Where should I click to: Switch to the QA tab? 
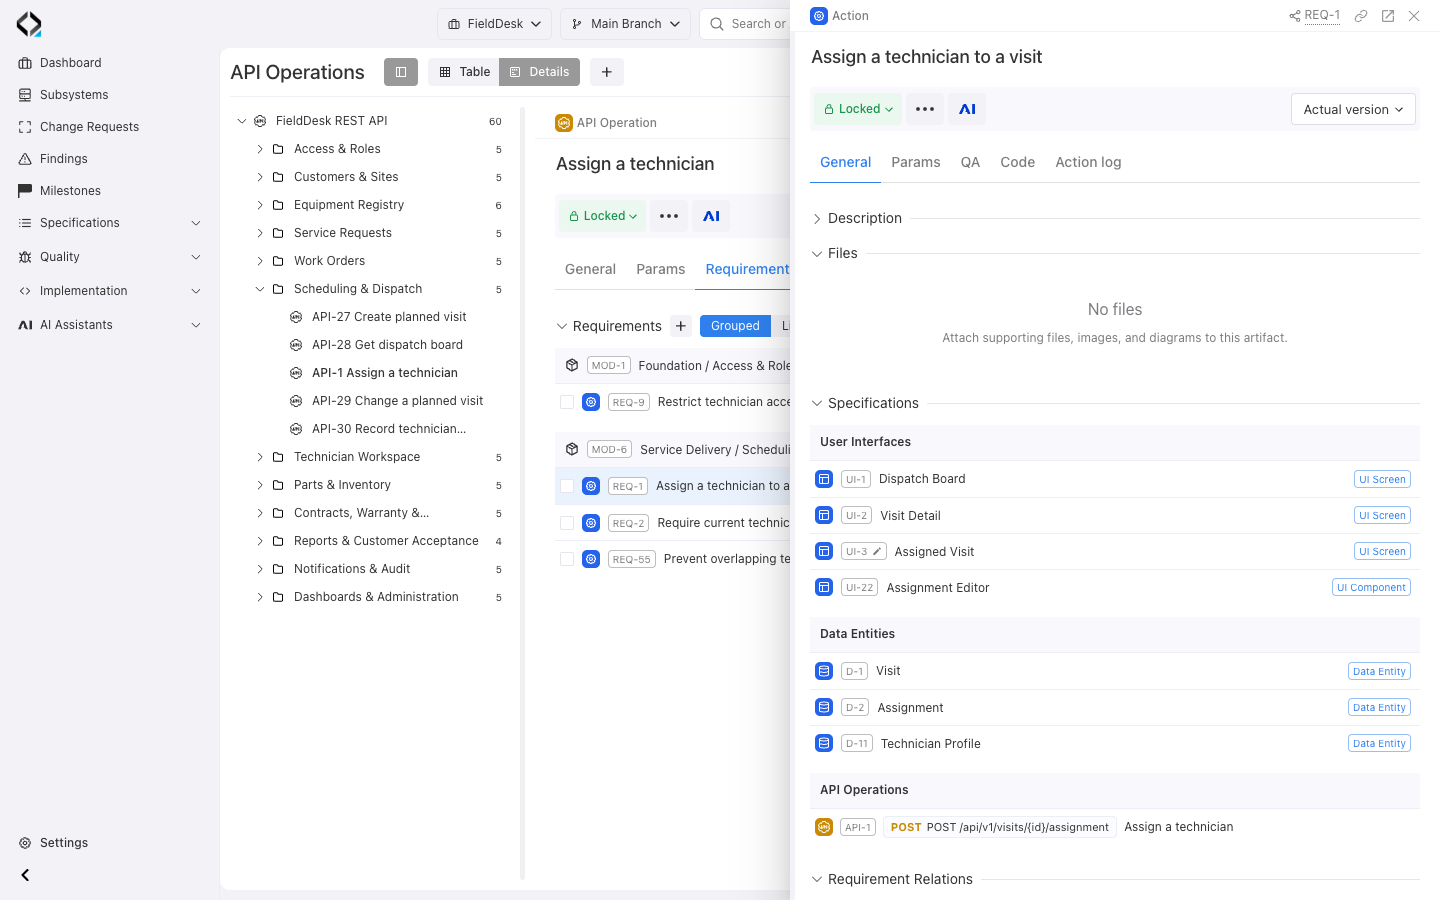tap(970, 162)
